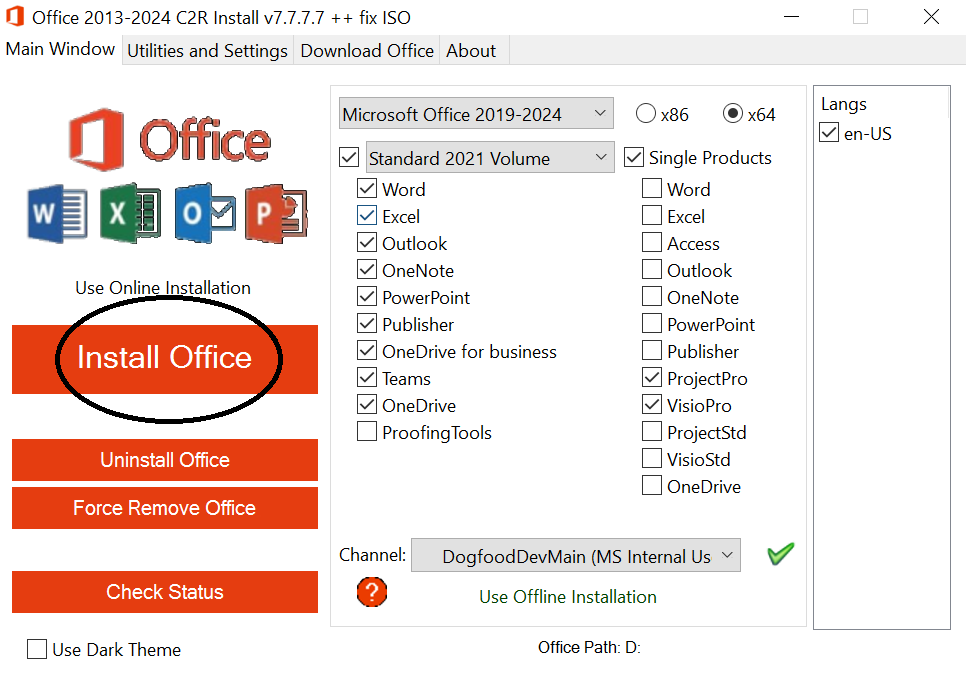The image size is (966, 675).
Task: Uncheck PowerPoint in the suite list
Action: pos(367,296)
